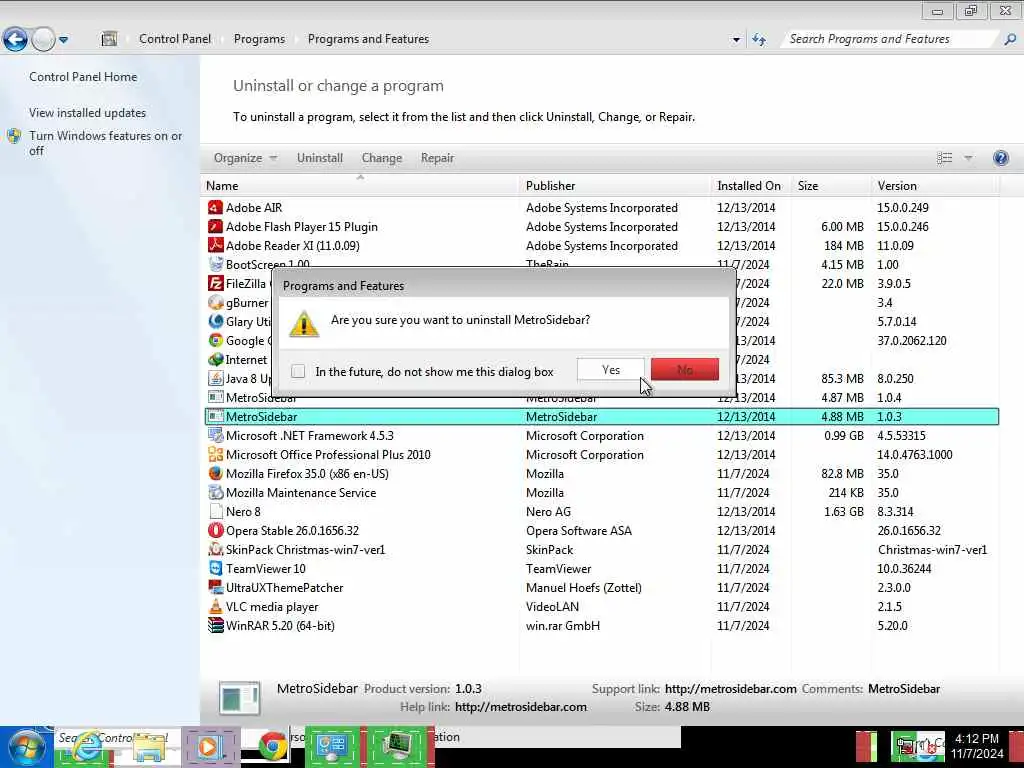Select the highlighted MetroSidebar 1.0.3 row

coord(601,417)
